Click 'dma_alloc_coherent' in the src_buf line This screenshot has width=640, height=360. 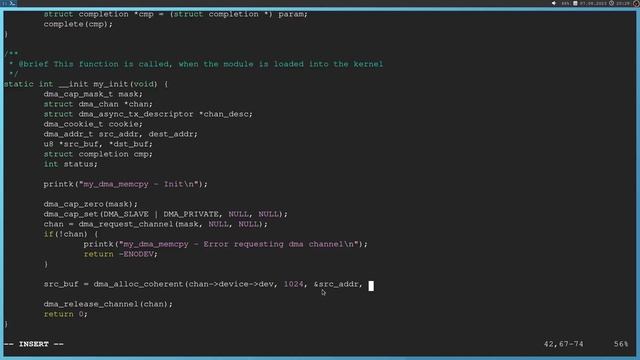pos(138,284)
